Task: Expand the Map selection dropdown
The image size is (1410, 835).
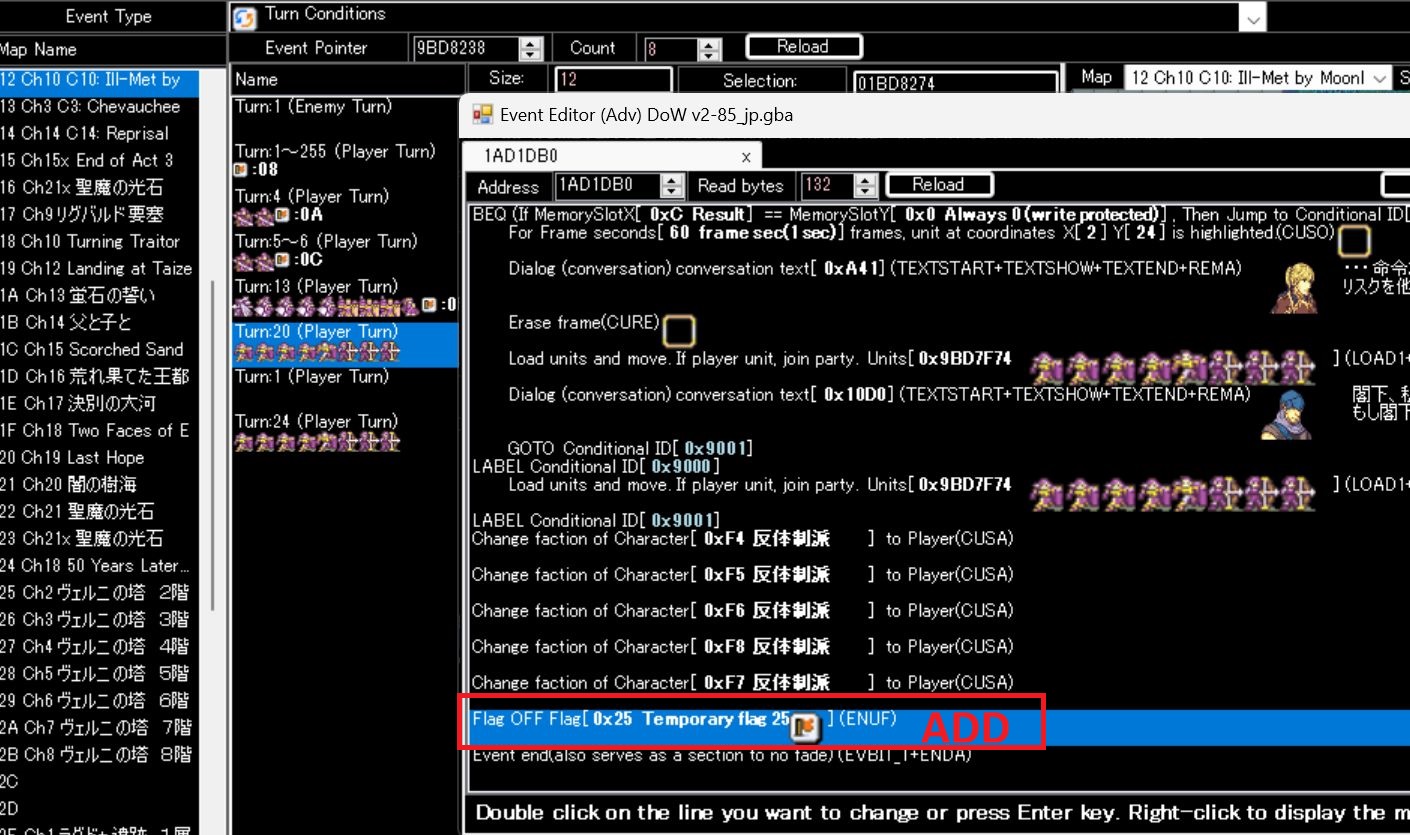Action: coord(1380,78)
